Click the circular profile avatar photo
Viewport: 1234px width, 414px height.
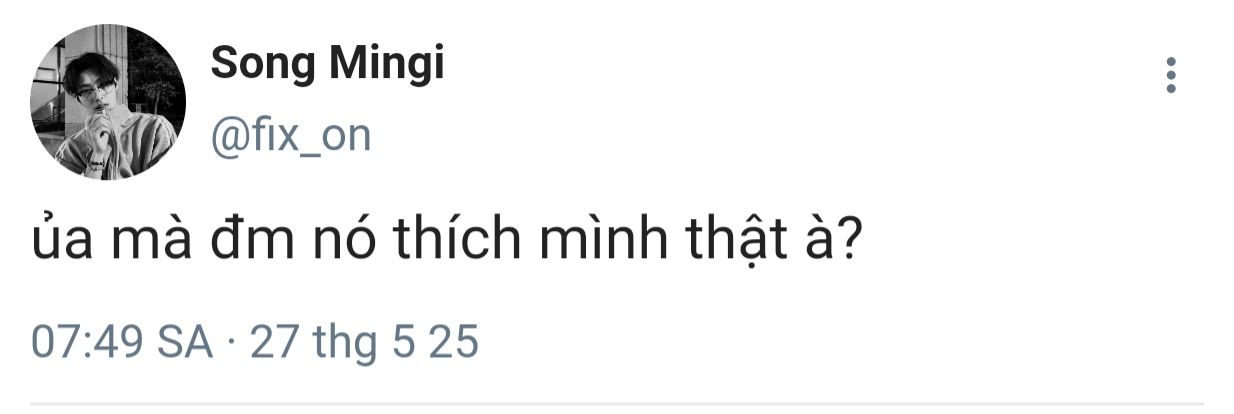click(109, 103)
